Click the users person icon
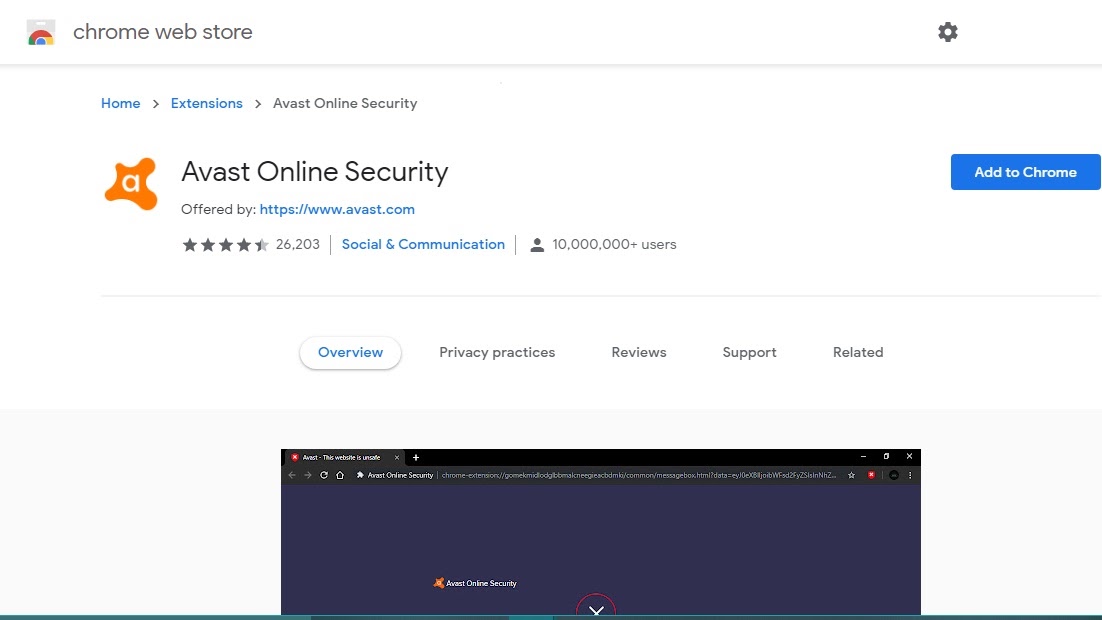This screenshot has height=620, width=1102. 537,245
